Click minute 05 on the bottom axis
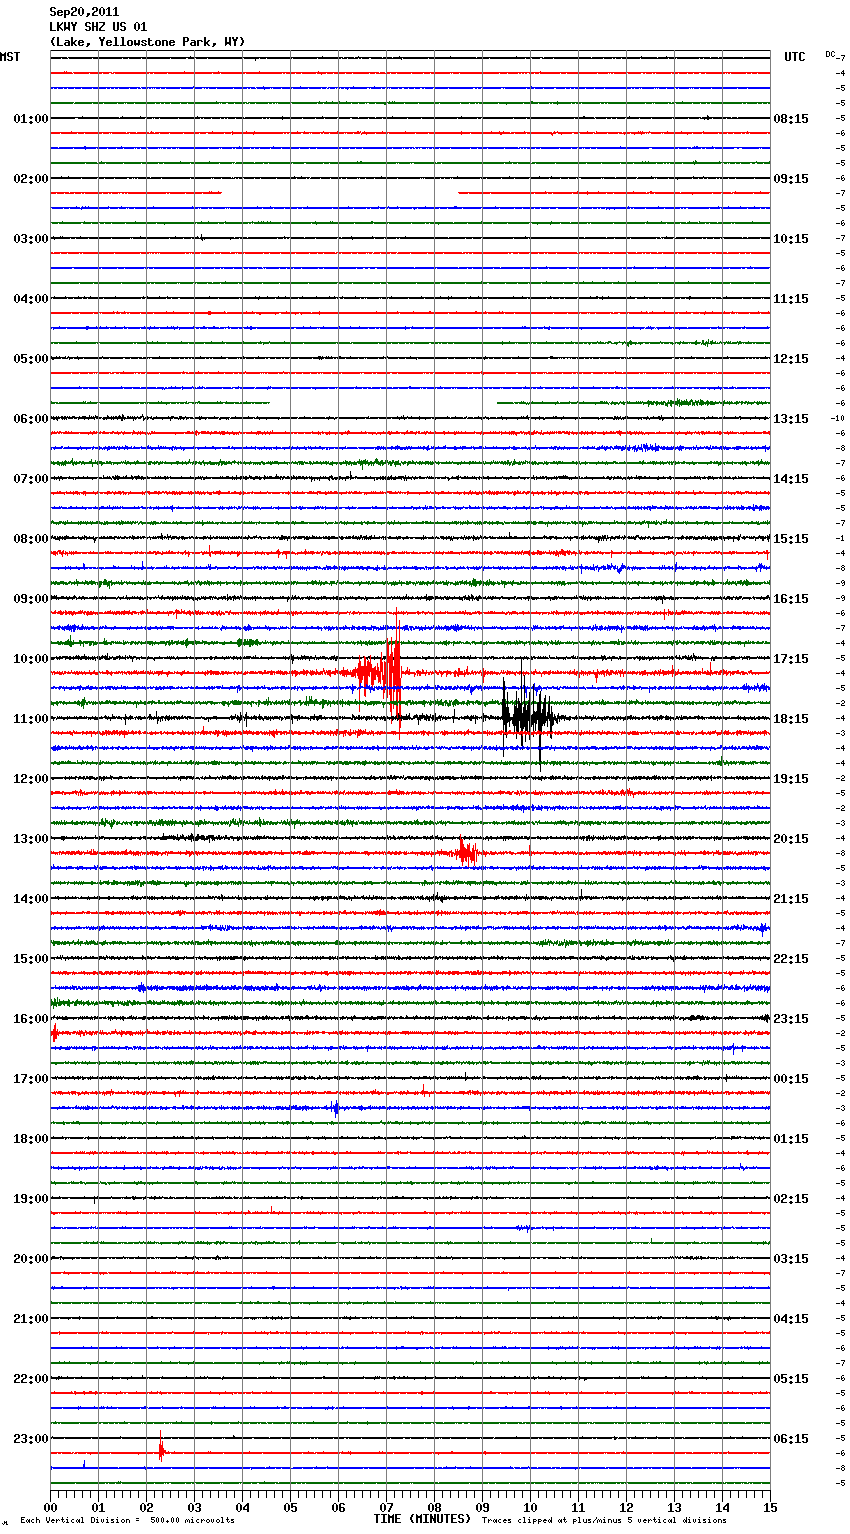This screenshot has width=850, height=1534. (x=290, y=1507)
